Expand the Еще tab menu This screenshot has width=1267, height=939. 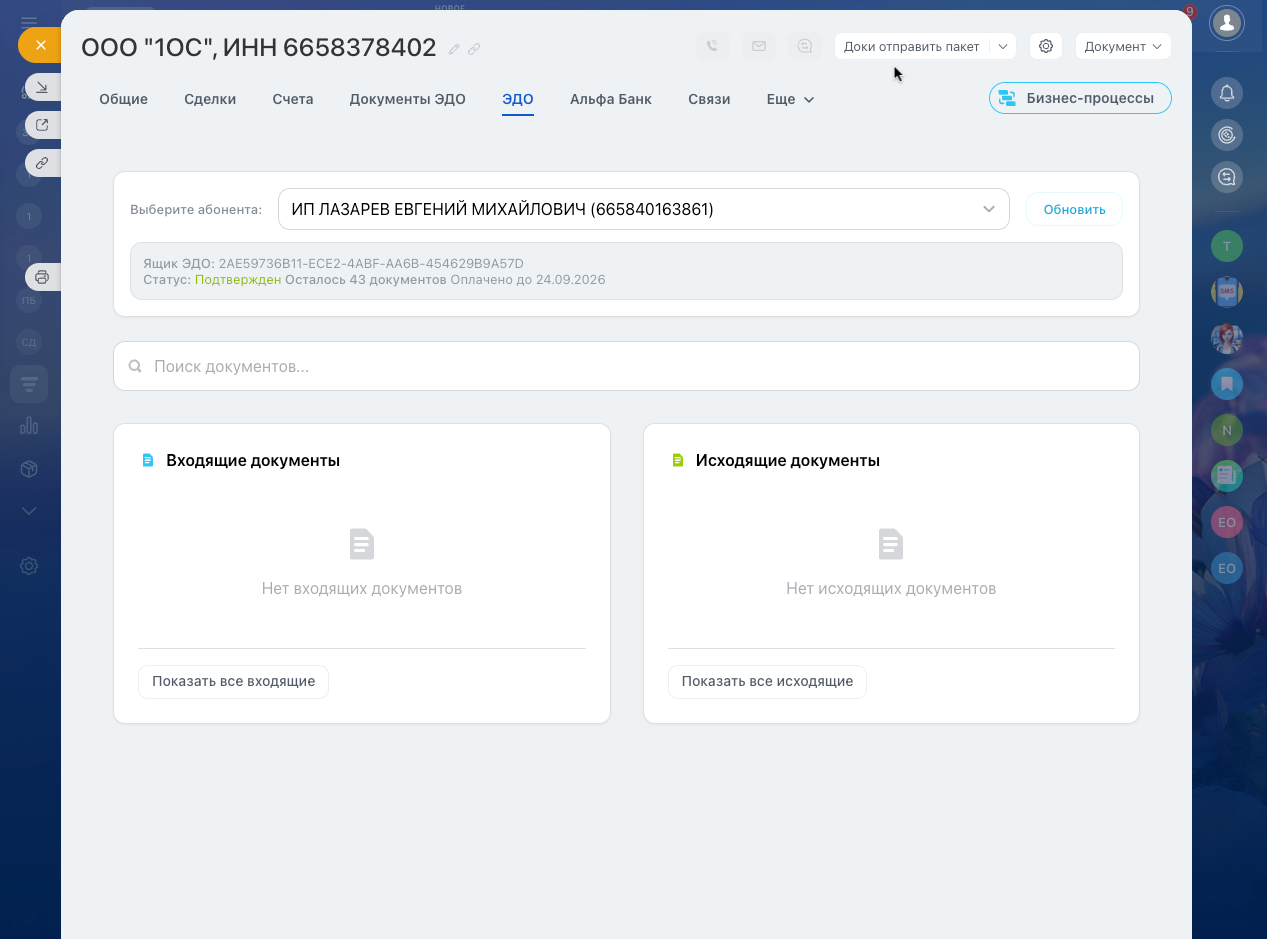click(790, 99)
